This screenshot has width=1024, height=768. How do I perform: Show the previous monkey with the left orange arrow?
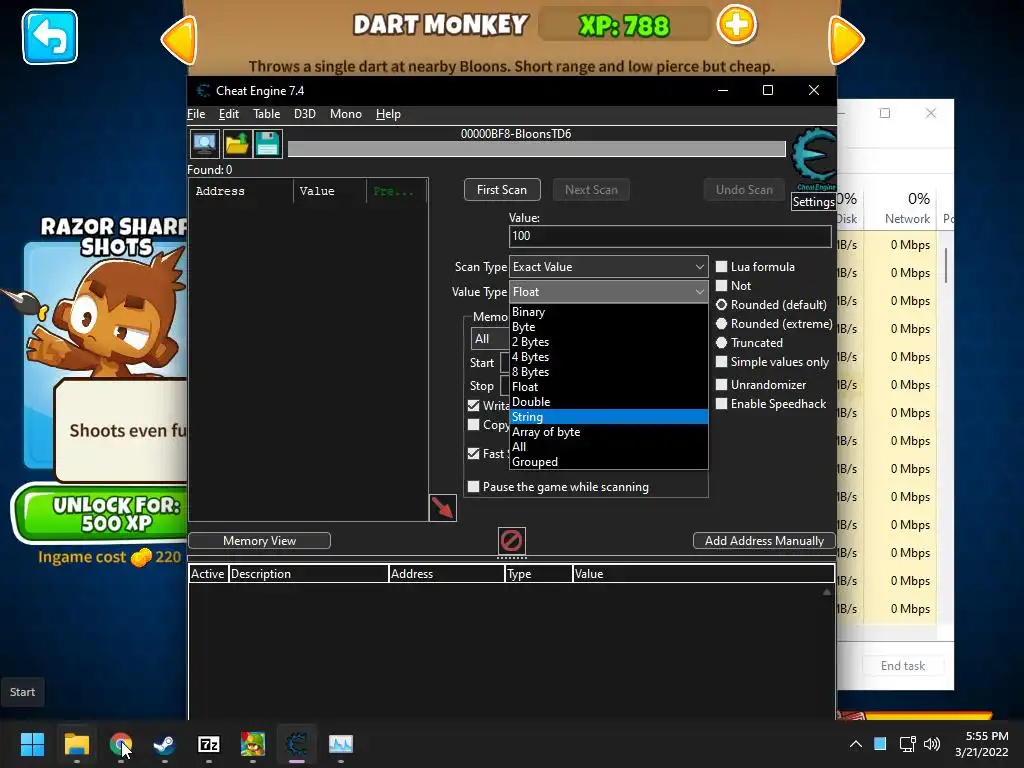(179, 40)
